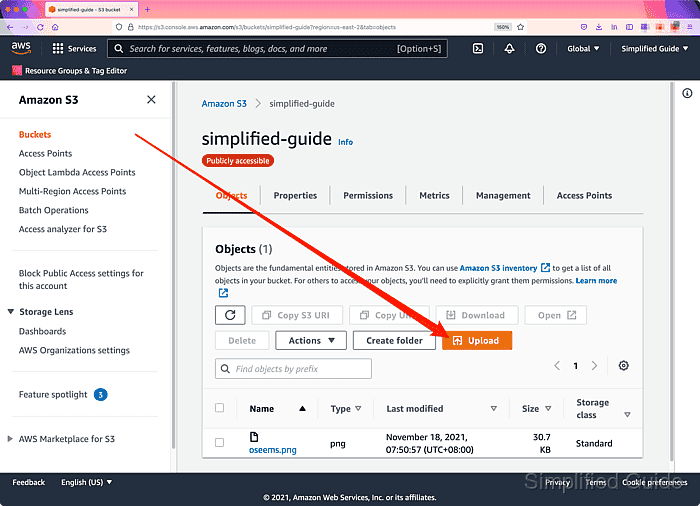Open the Info link next to bucket name
700x506 pixels.
(345, 142)
